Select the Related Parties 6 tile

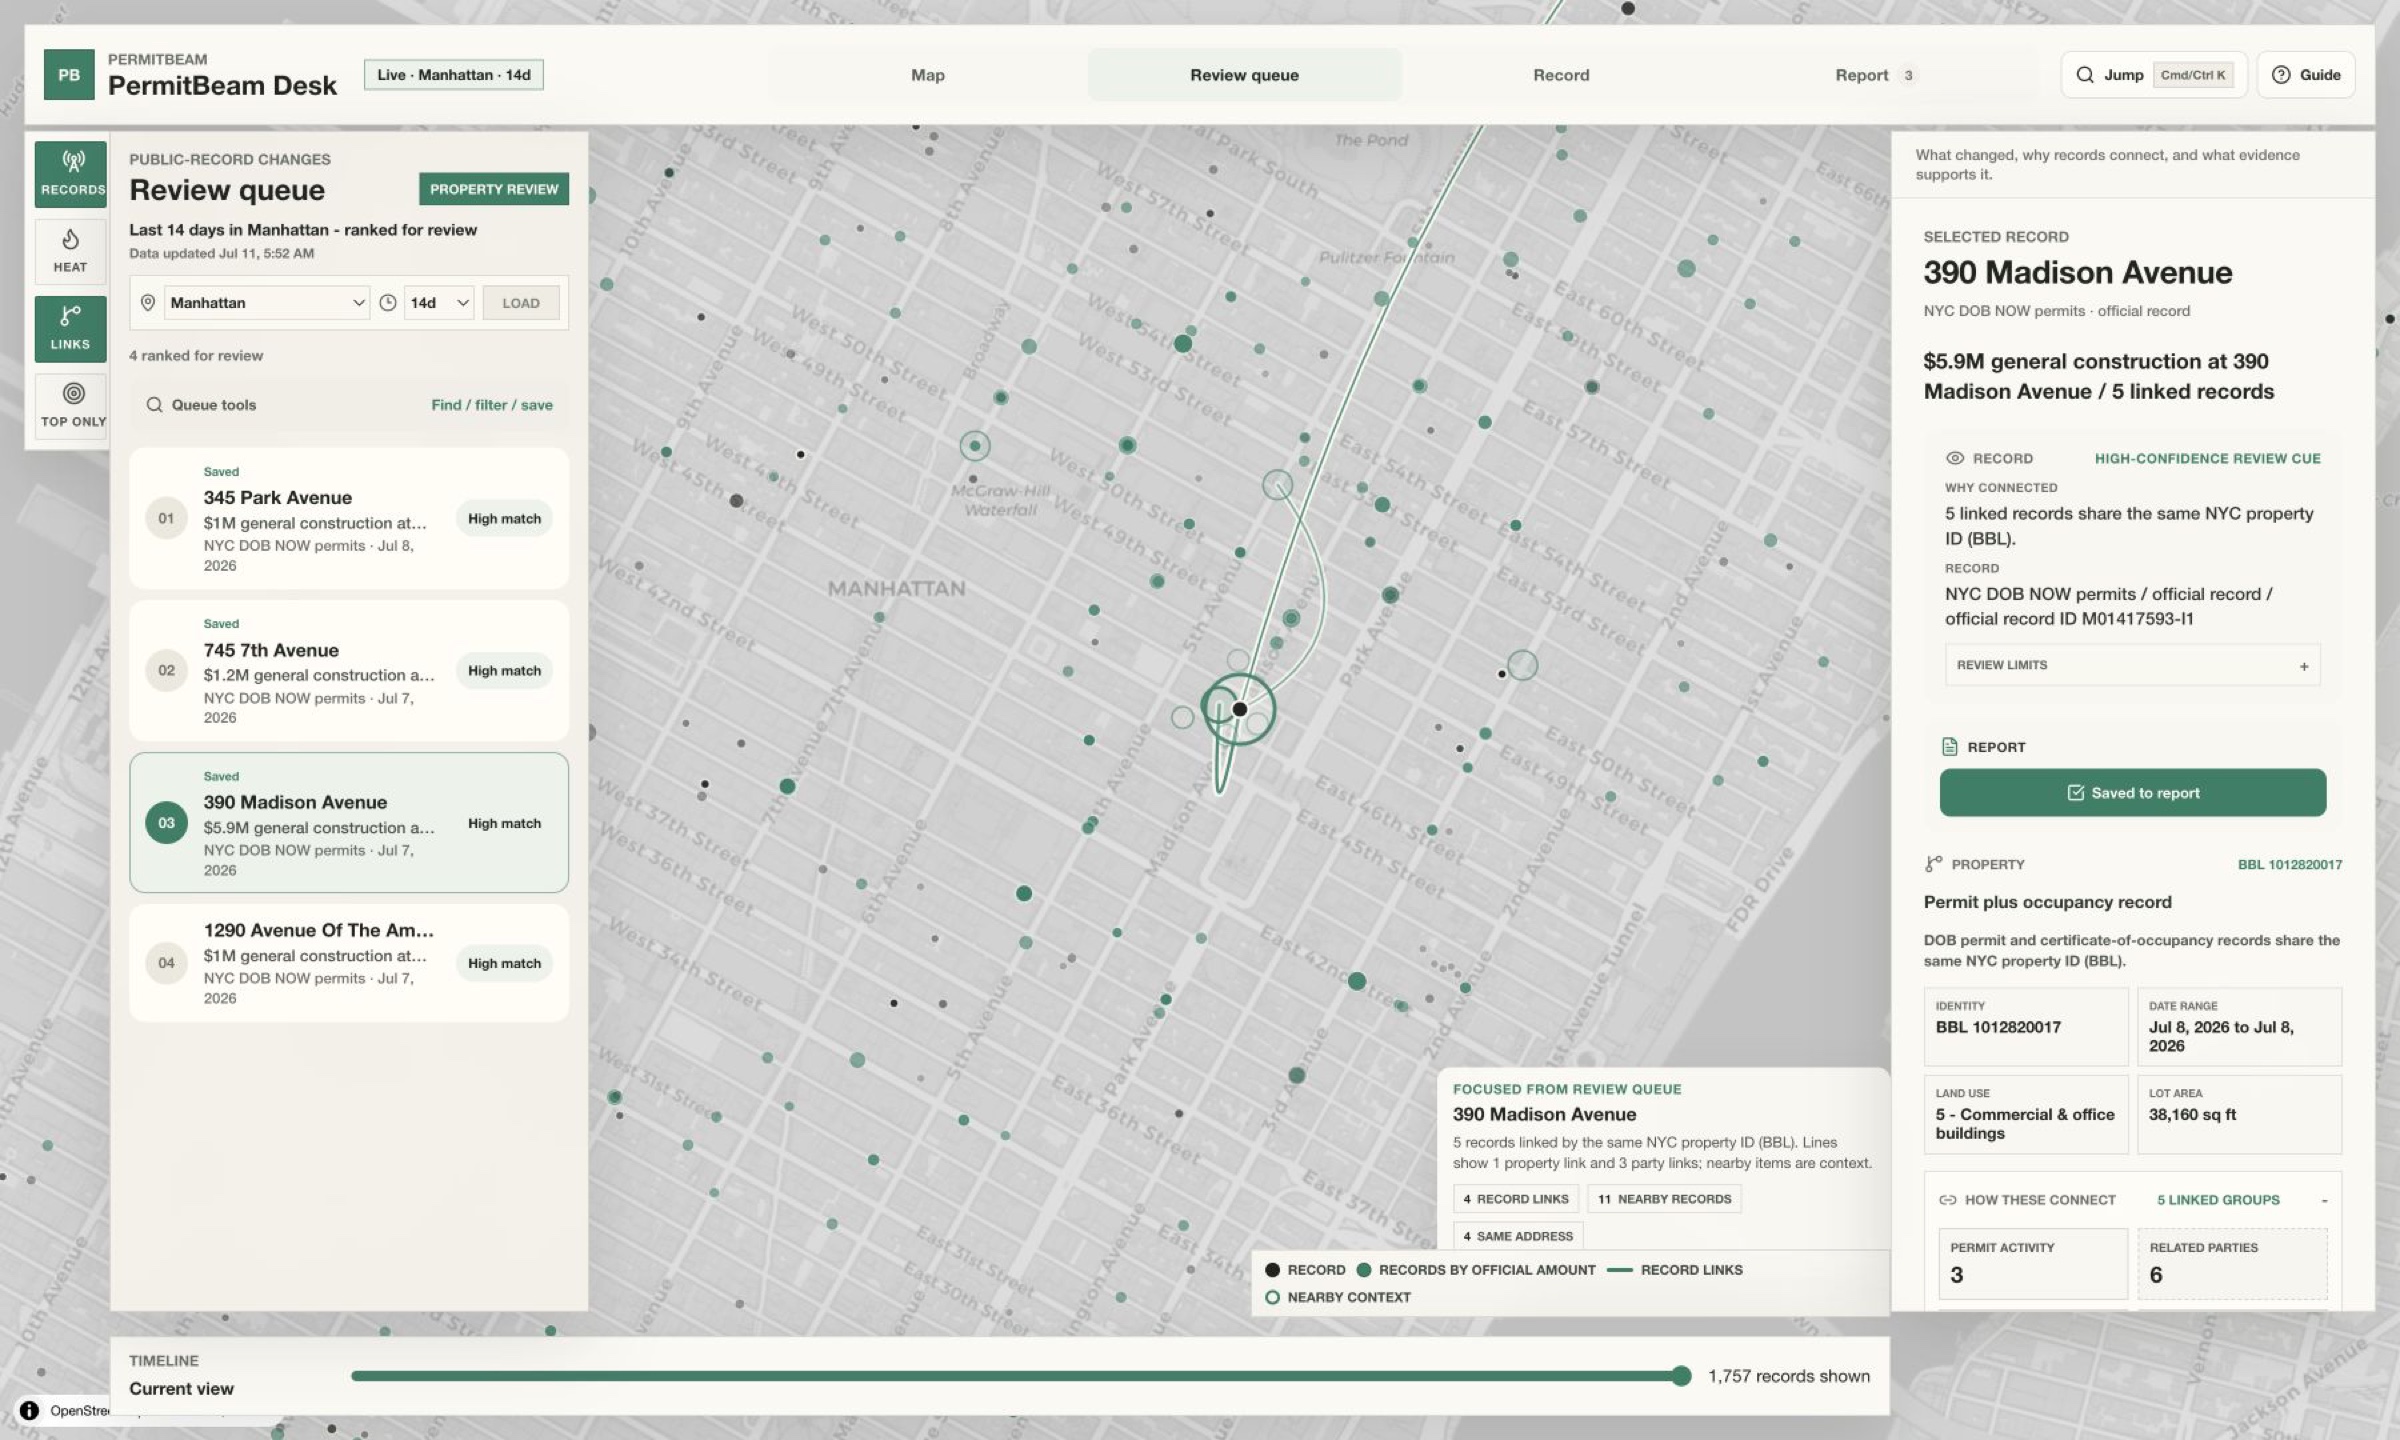(x=2232, y=1264)
